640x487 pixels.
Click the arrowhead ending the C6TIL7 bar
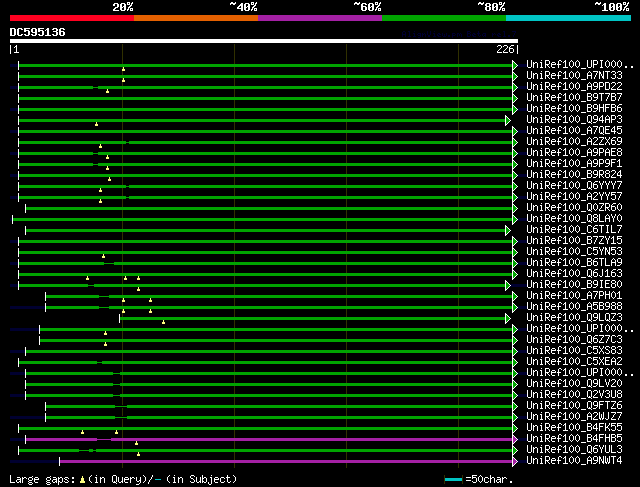(508, 231)
